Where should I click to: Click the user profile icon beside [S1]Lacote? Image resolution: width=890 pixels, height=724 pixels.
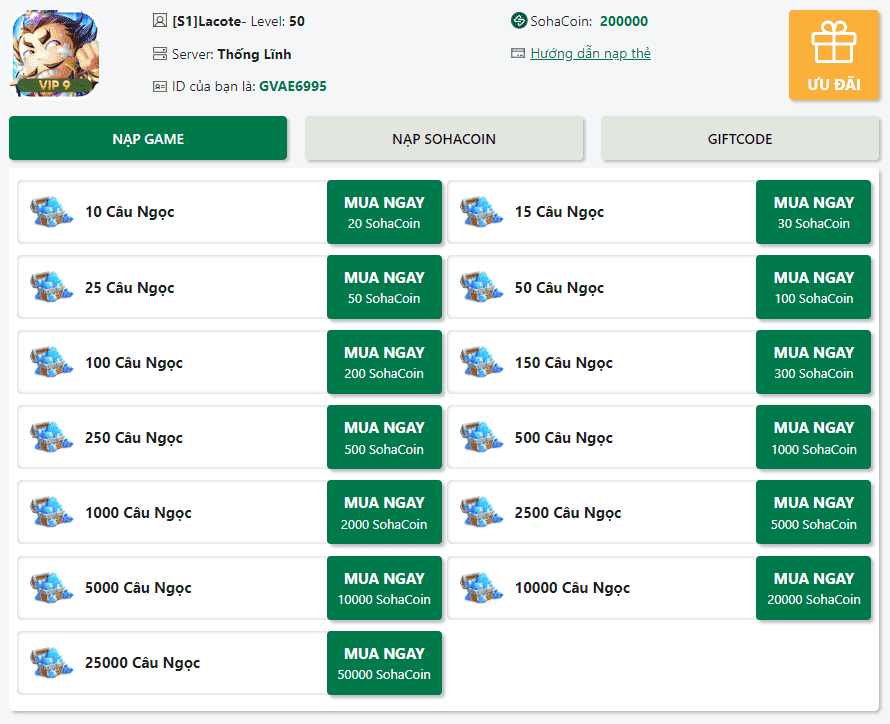160,21
